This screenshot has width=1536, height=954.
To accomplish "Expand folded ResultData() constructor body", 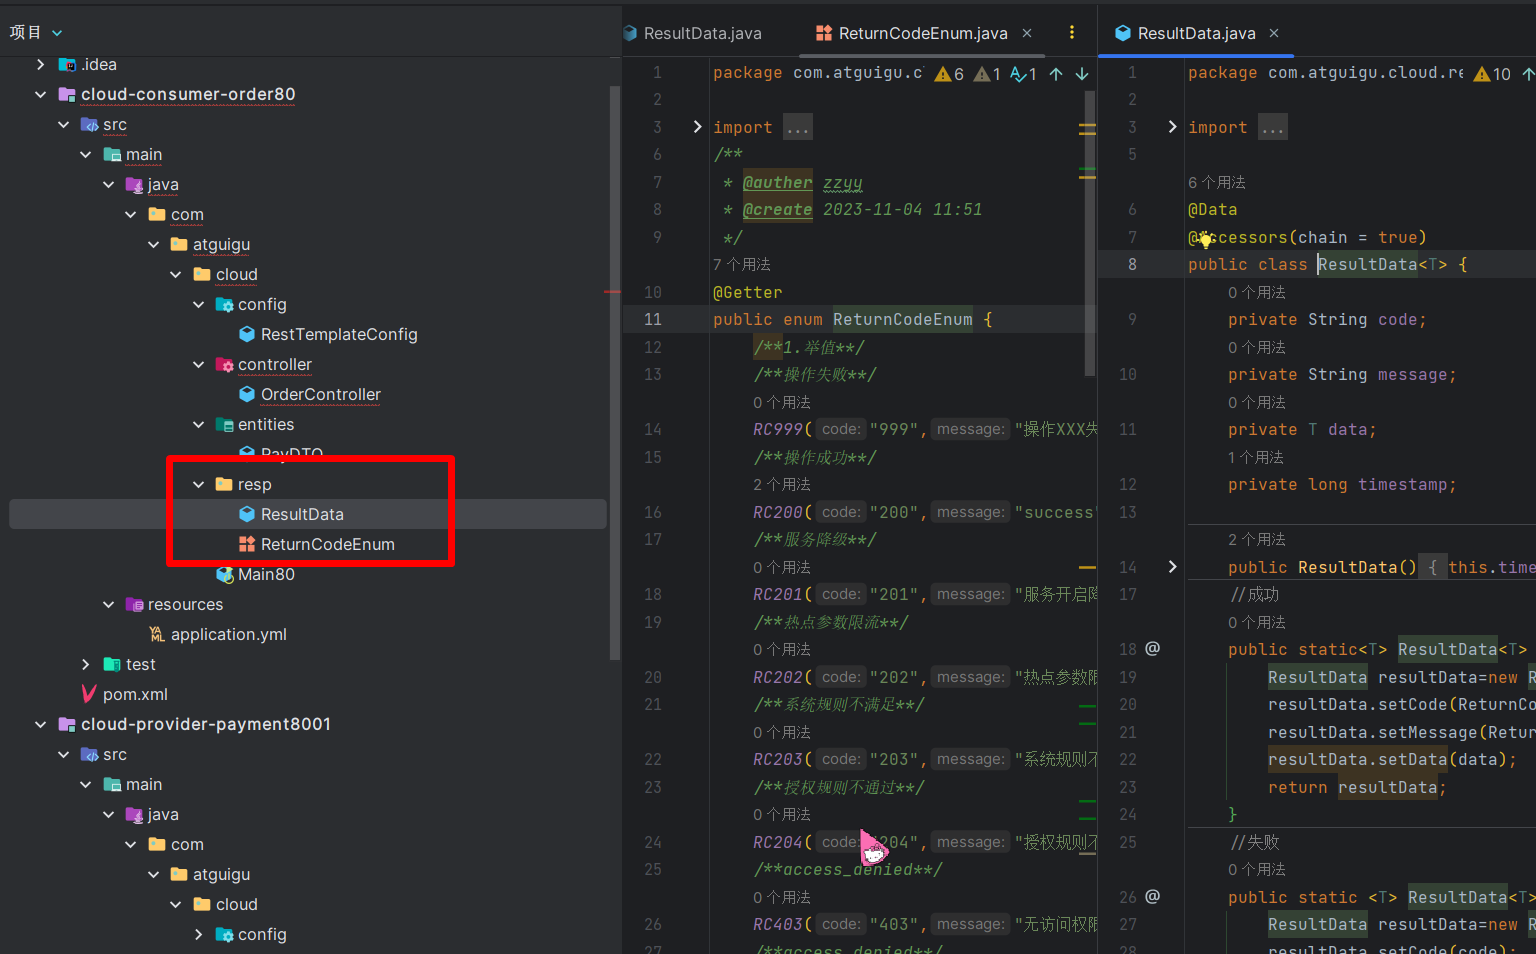I will point(1172,567).
